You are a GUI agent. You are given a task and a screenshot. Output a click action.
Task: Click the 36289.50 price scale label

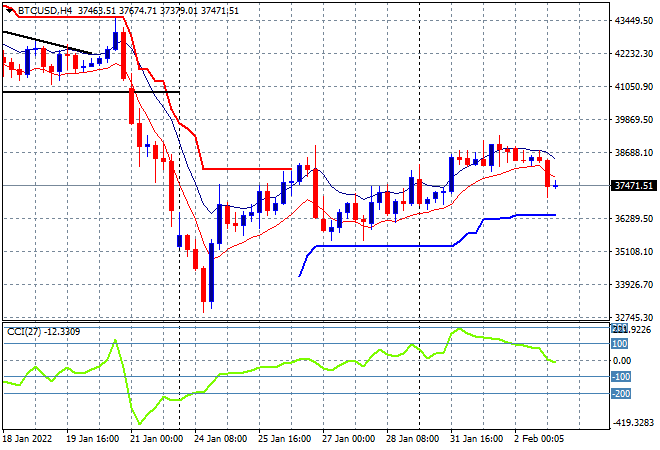click(633, 218)
